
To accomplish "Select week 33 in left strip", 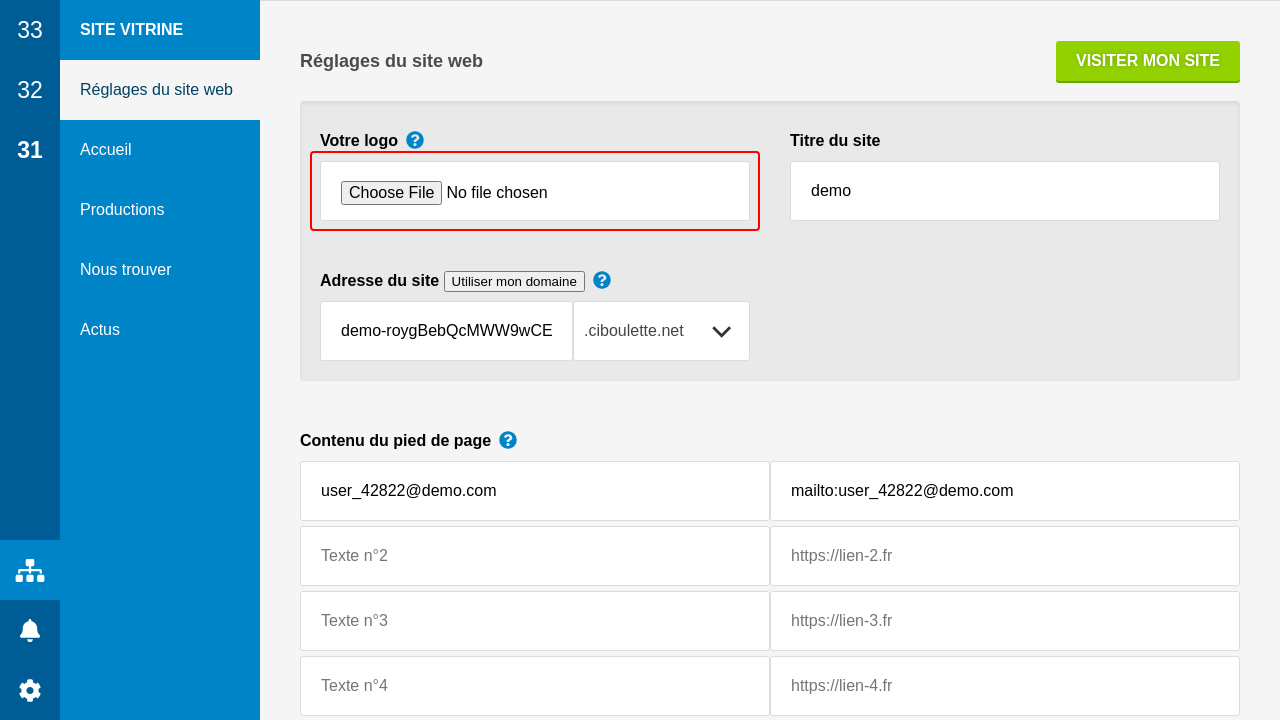I will [30, 30].
